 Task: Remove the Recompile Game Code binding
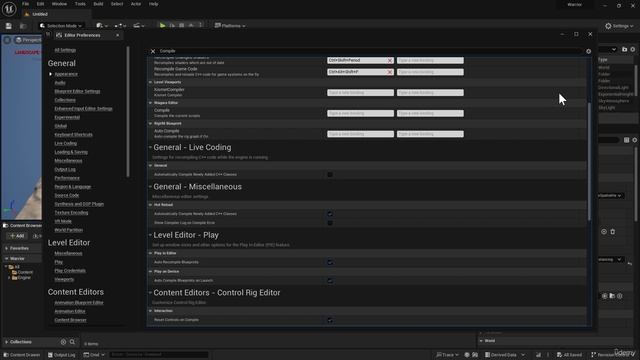[390, 72]
